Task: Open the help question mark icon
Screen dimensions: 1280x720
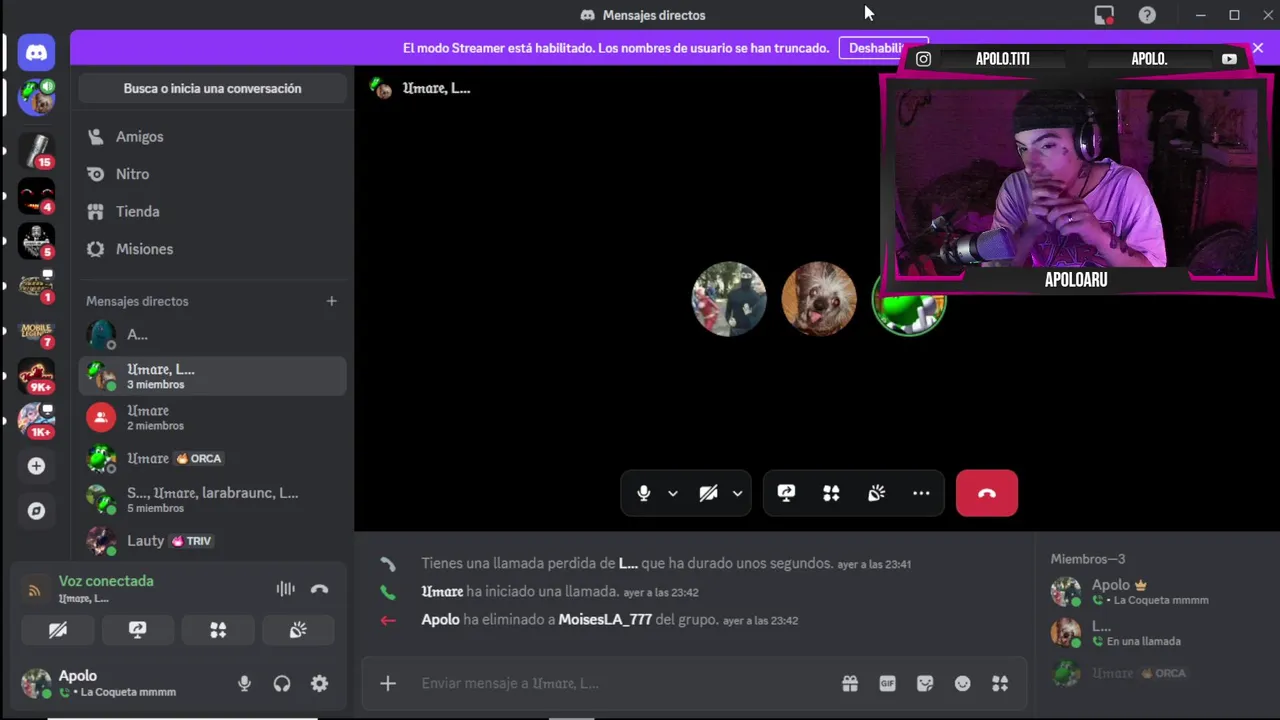Action: tap(1147, 15)
